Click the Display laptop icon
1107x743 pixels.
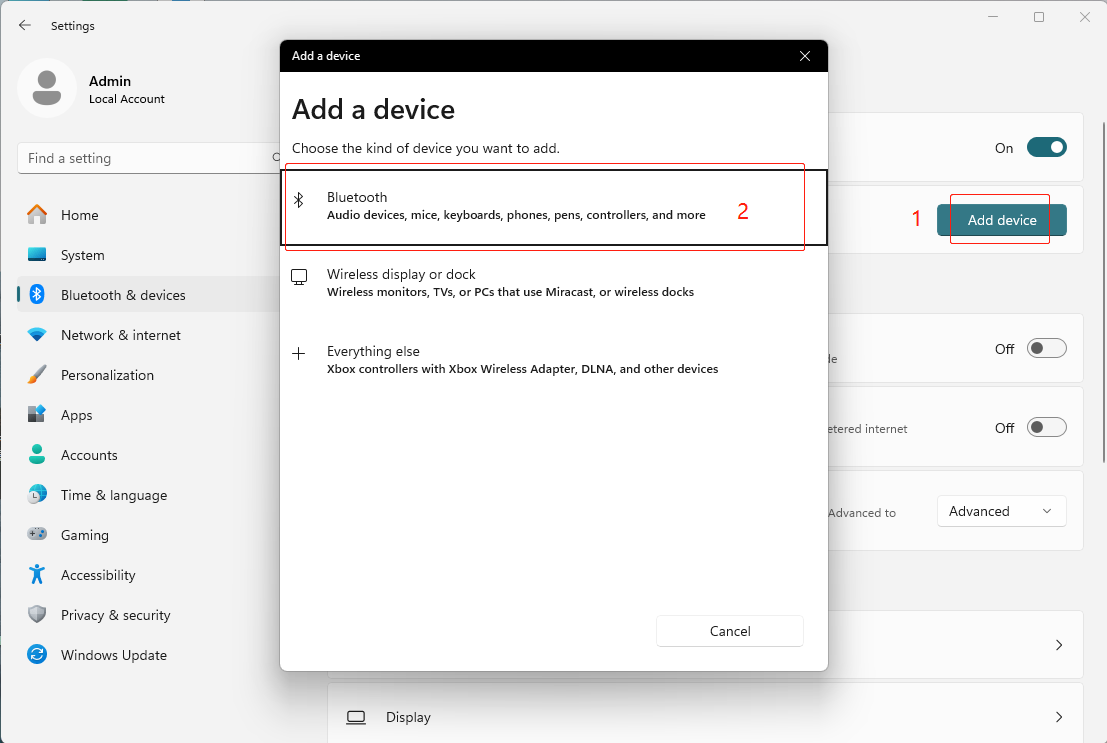pyautogui.click(x=356, y=718)
